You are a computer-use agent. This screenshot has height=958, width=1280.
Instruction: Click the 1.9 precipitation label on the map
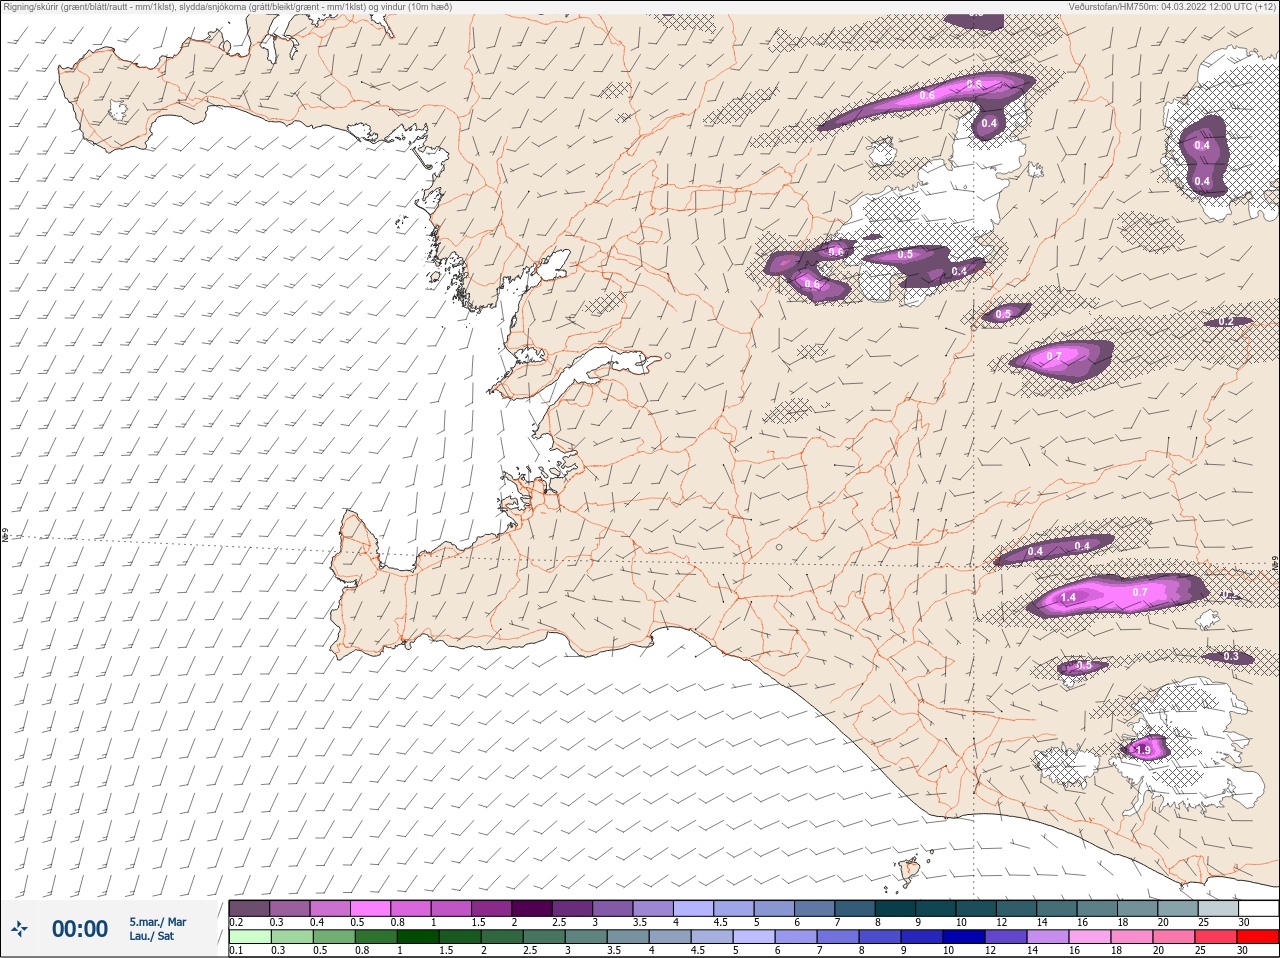[1142, 749]
